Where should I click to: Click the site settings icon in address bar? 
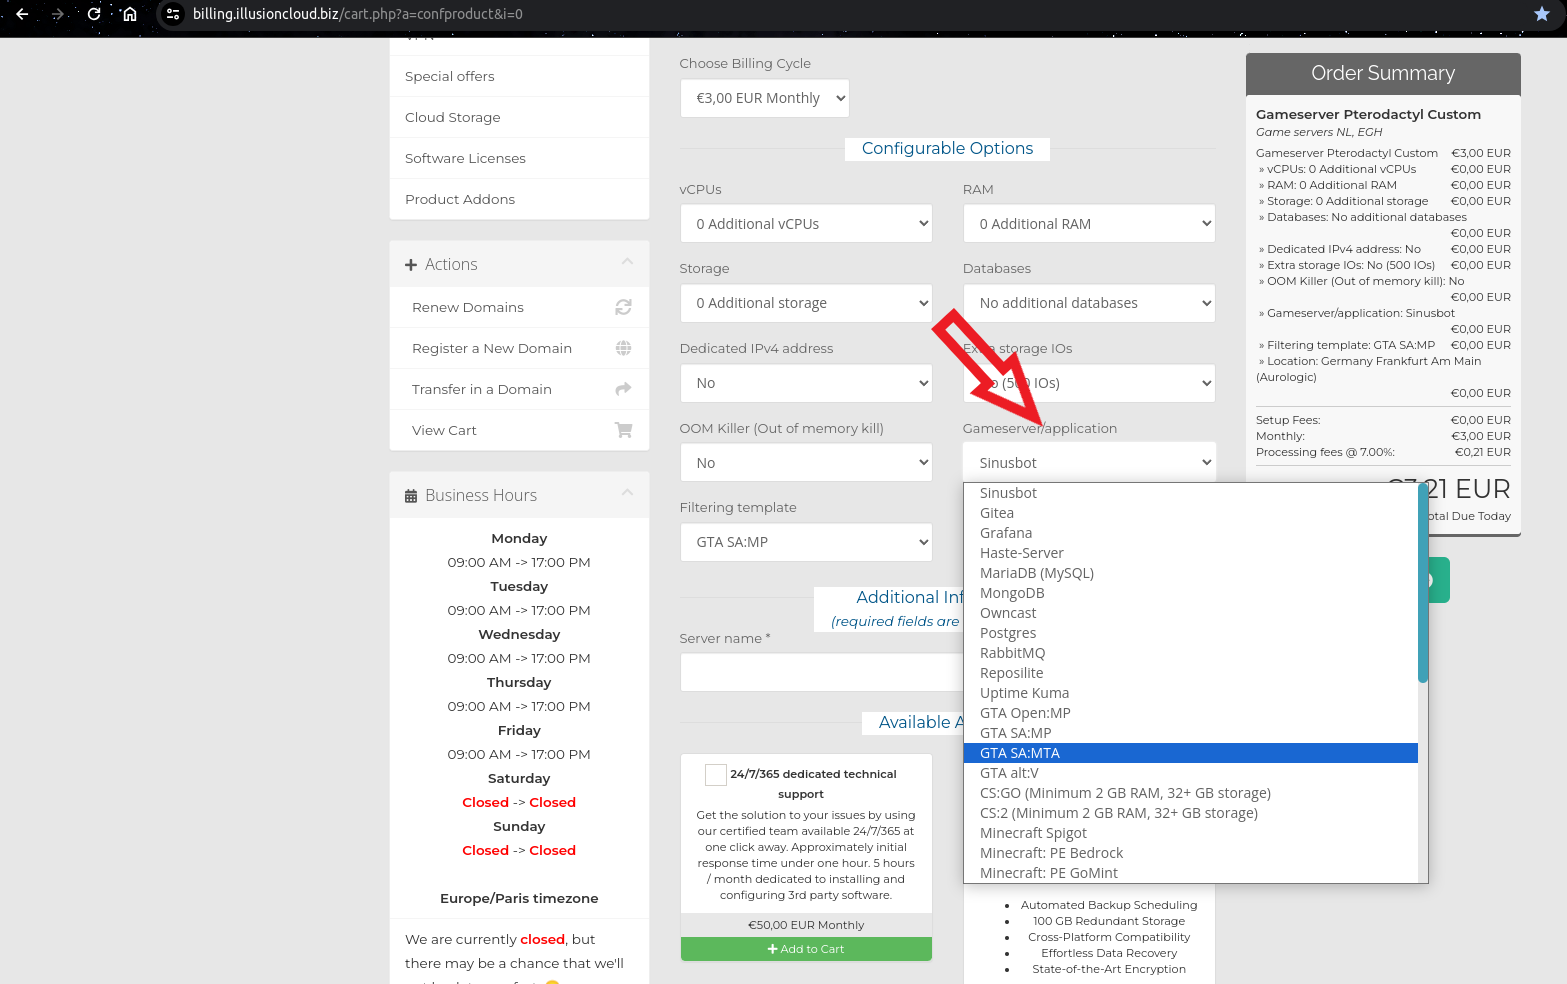click(x=173, y=14)
